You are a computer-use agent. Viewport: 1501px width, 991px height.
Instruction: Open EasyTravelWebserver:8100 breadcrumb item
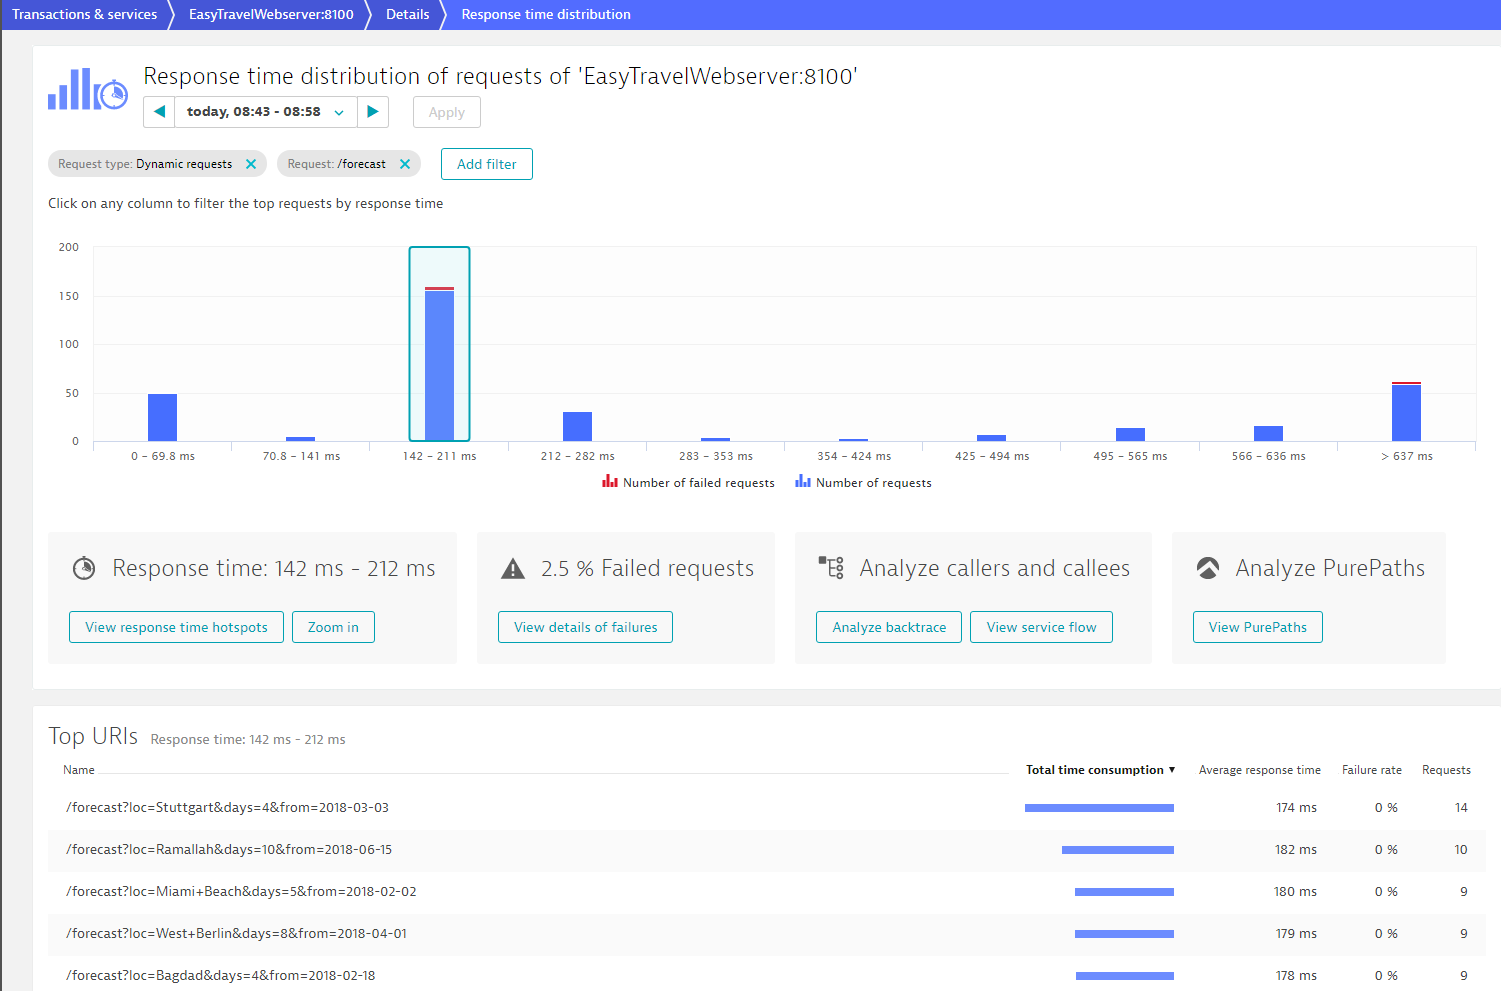click(x=271, y=14)
